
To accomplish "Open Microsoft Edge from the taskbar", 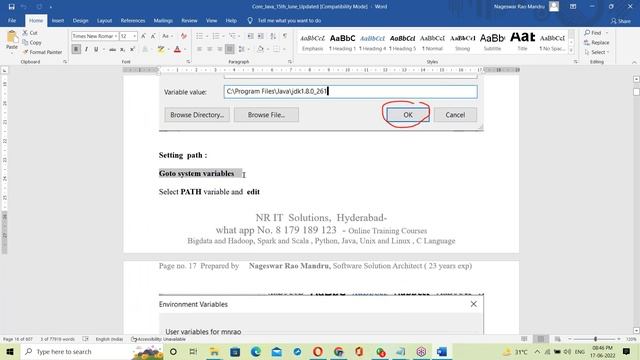I will click(x=256, y=351).
